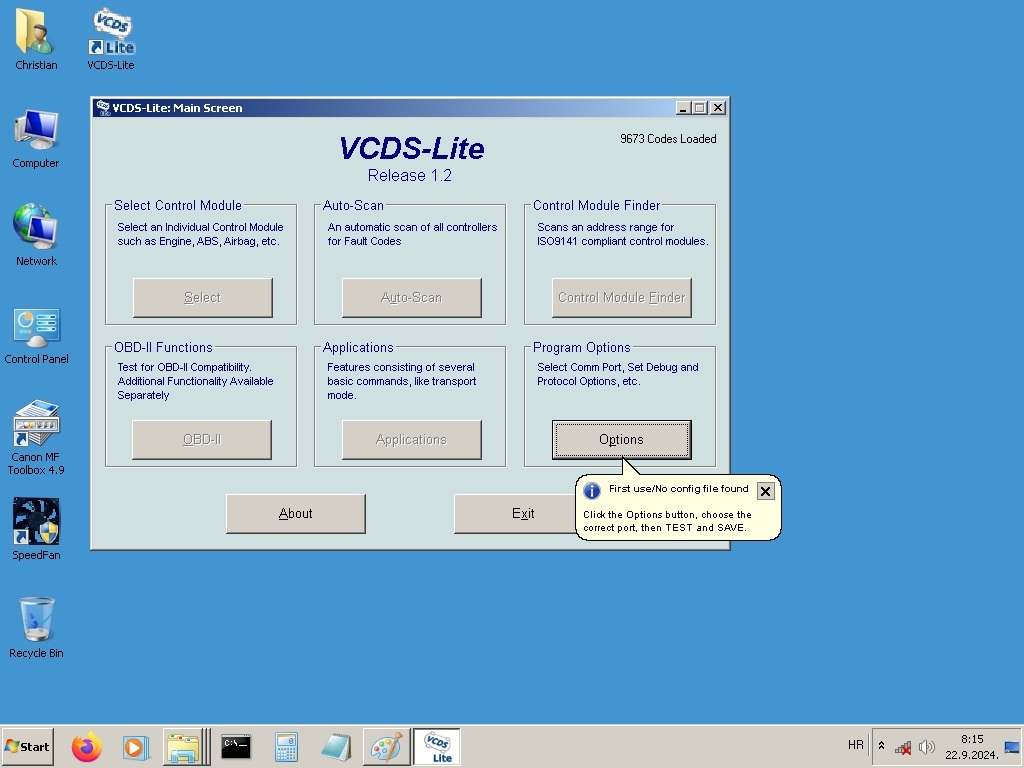1024x768 pixels.
Task: Switch to VCDS-Lite taskbar button
Action: [x=437, y=746]
